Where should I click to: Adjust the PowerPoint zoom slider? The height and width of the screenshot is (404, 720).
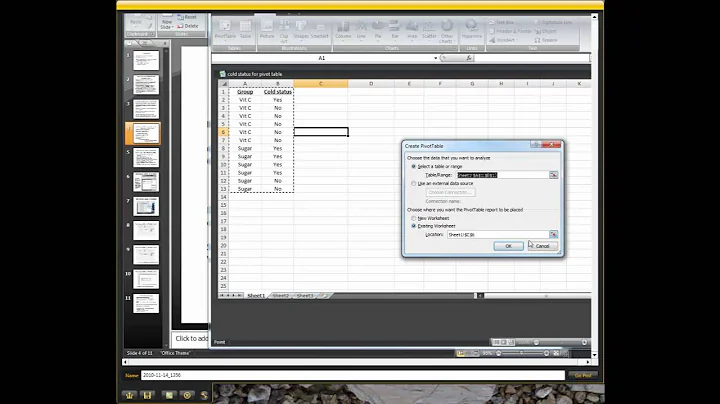click(x=522, y=353)
